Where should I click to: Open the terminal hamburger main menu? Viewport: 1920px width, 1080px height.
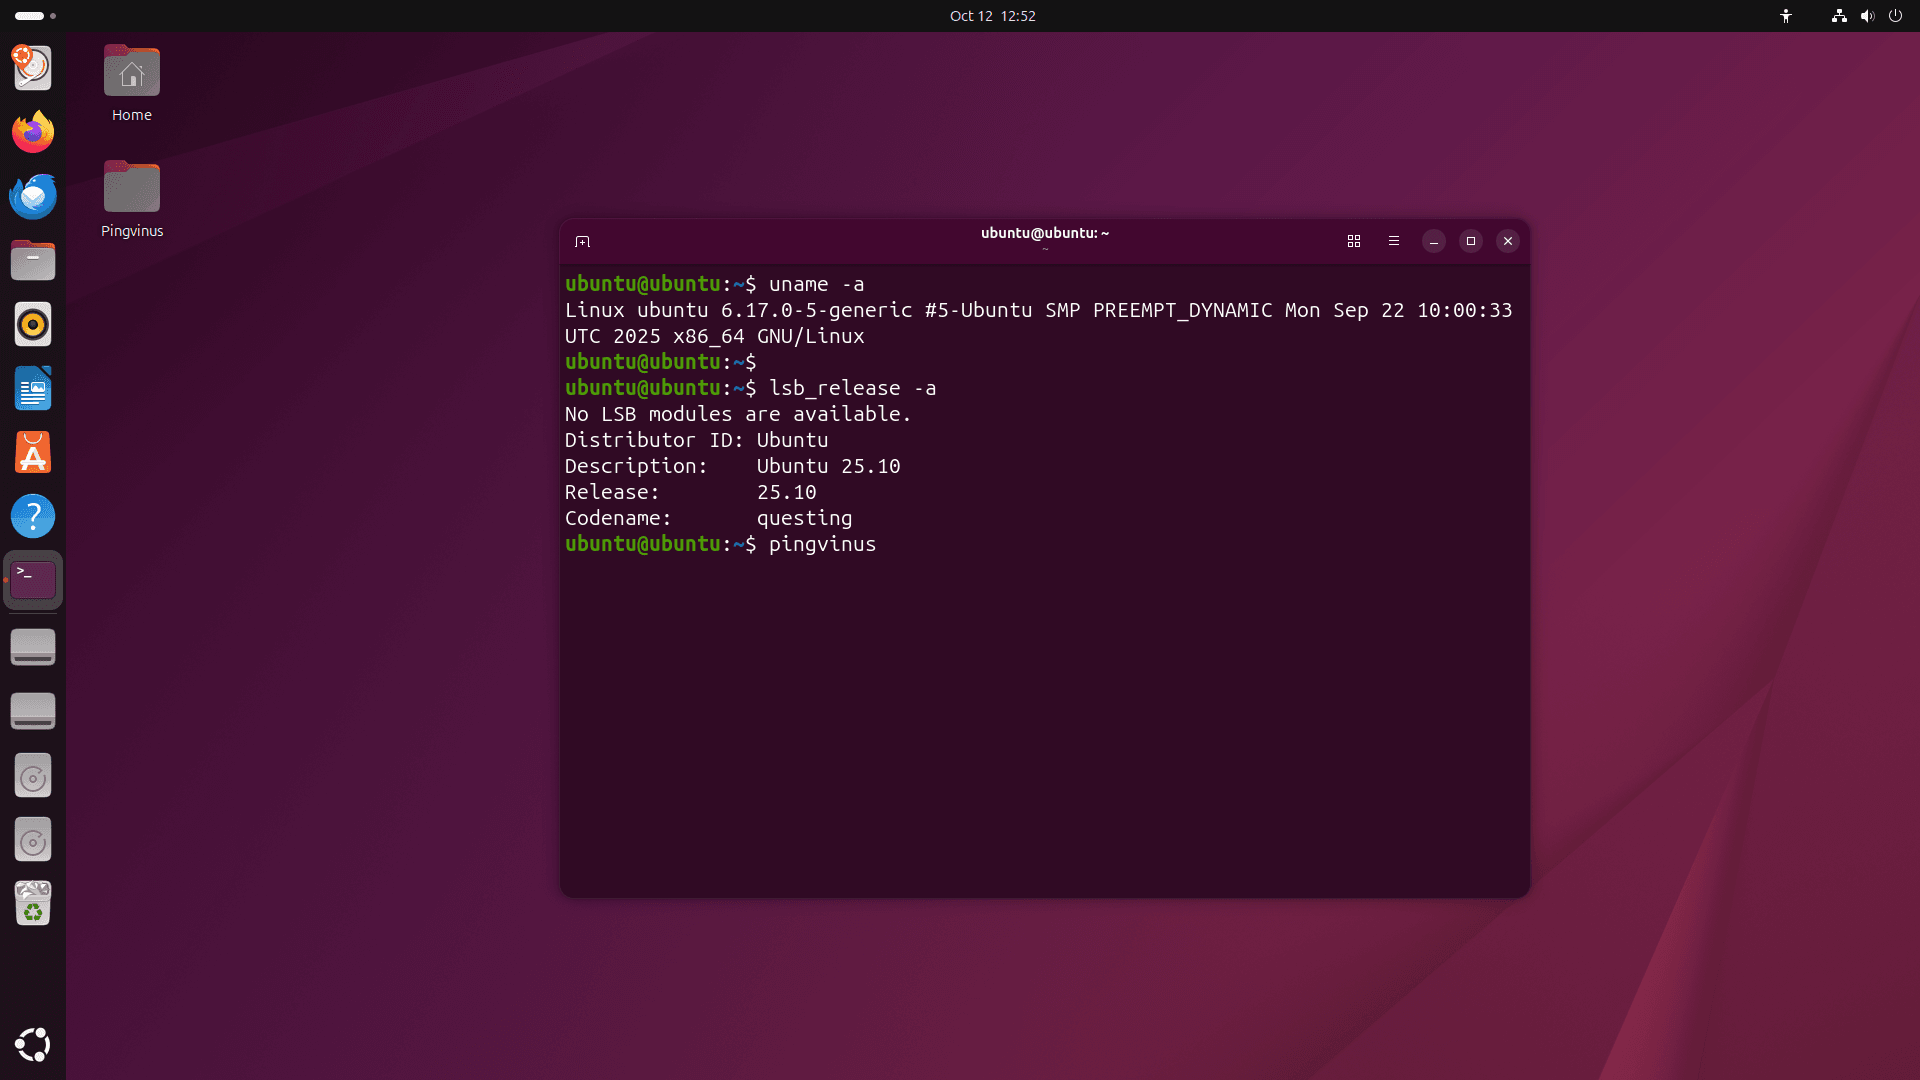[x=1394, y=241]
